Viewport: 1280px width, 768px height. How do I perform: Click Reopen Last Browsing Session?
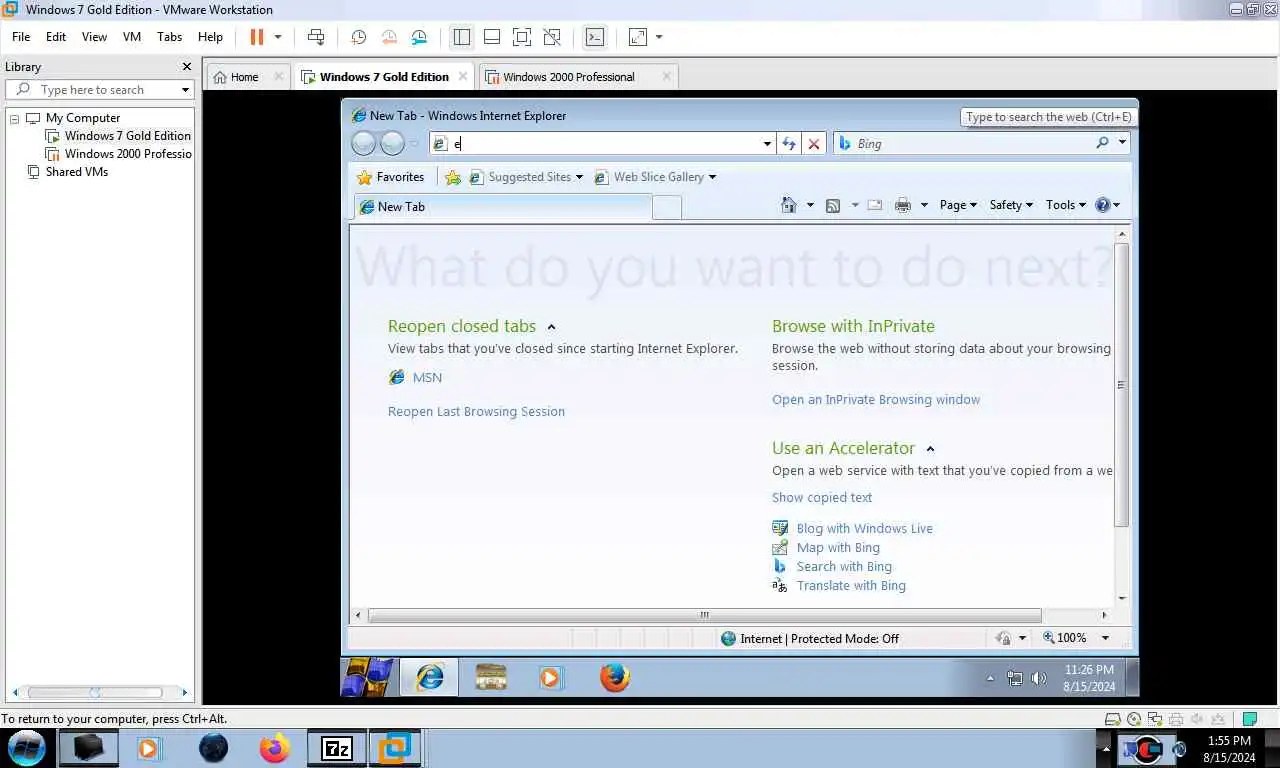476,412
